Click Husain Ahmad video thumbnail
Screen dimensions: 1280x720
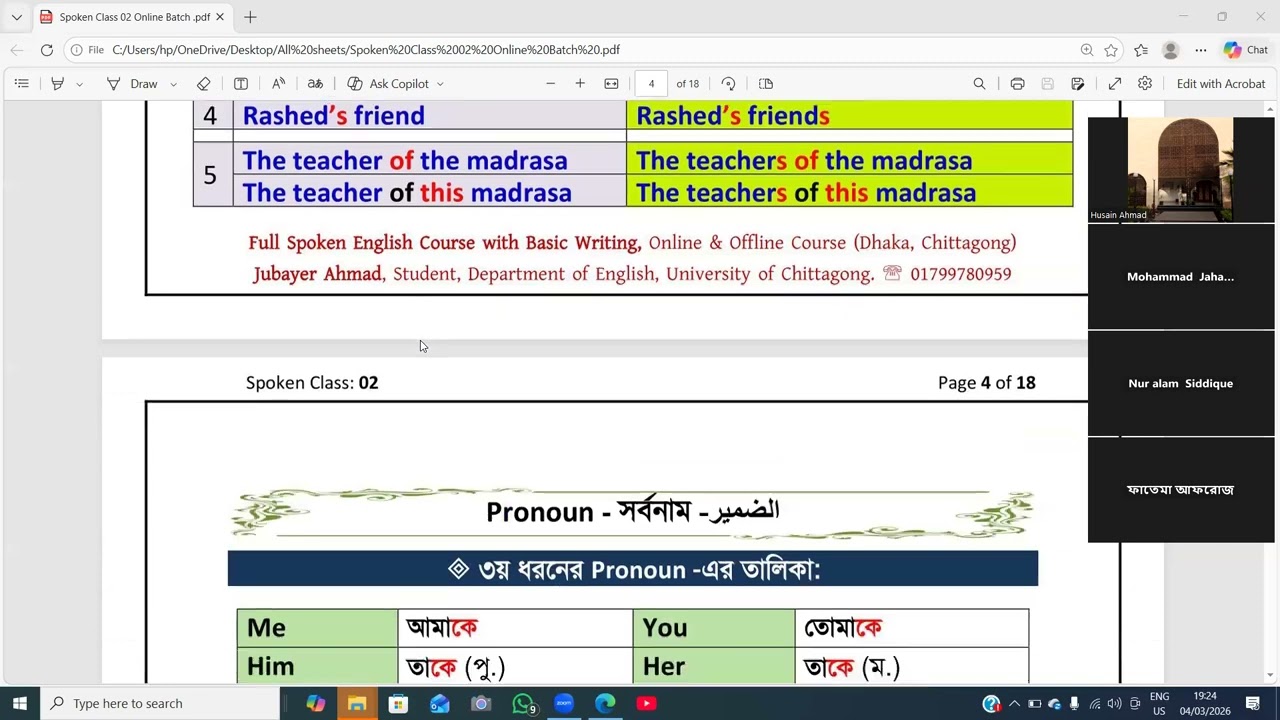click(1181, 169)
